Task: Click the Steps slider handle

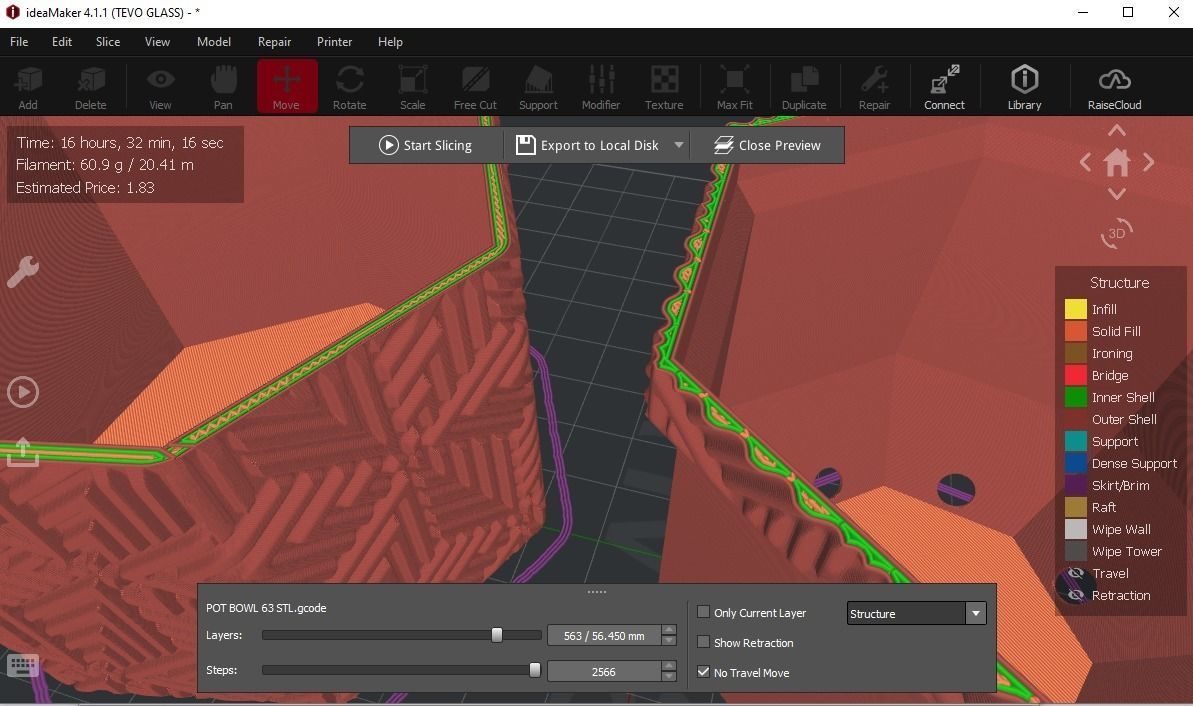Action: click(535, 669)
